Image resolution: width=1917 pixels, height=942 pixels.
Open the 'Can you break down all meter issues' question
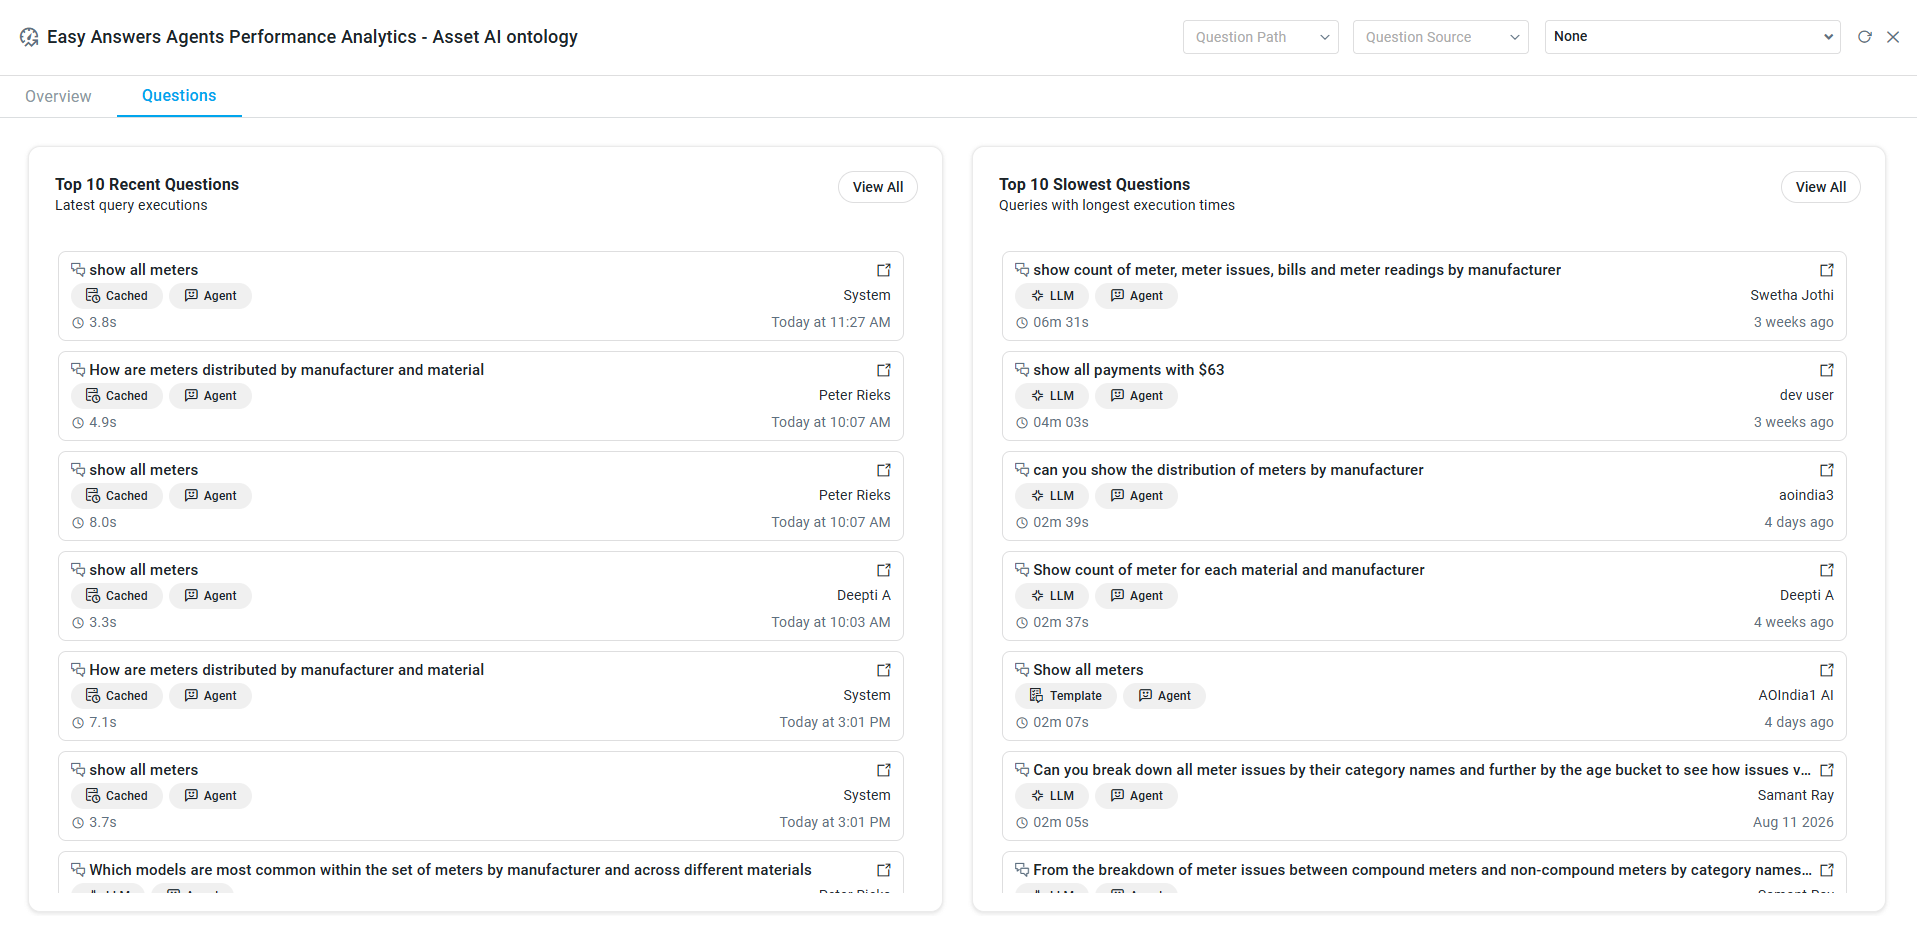point(1827,770)
